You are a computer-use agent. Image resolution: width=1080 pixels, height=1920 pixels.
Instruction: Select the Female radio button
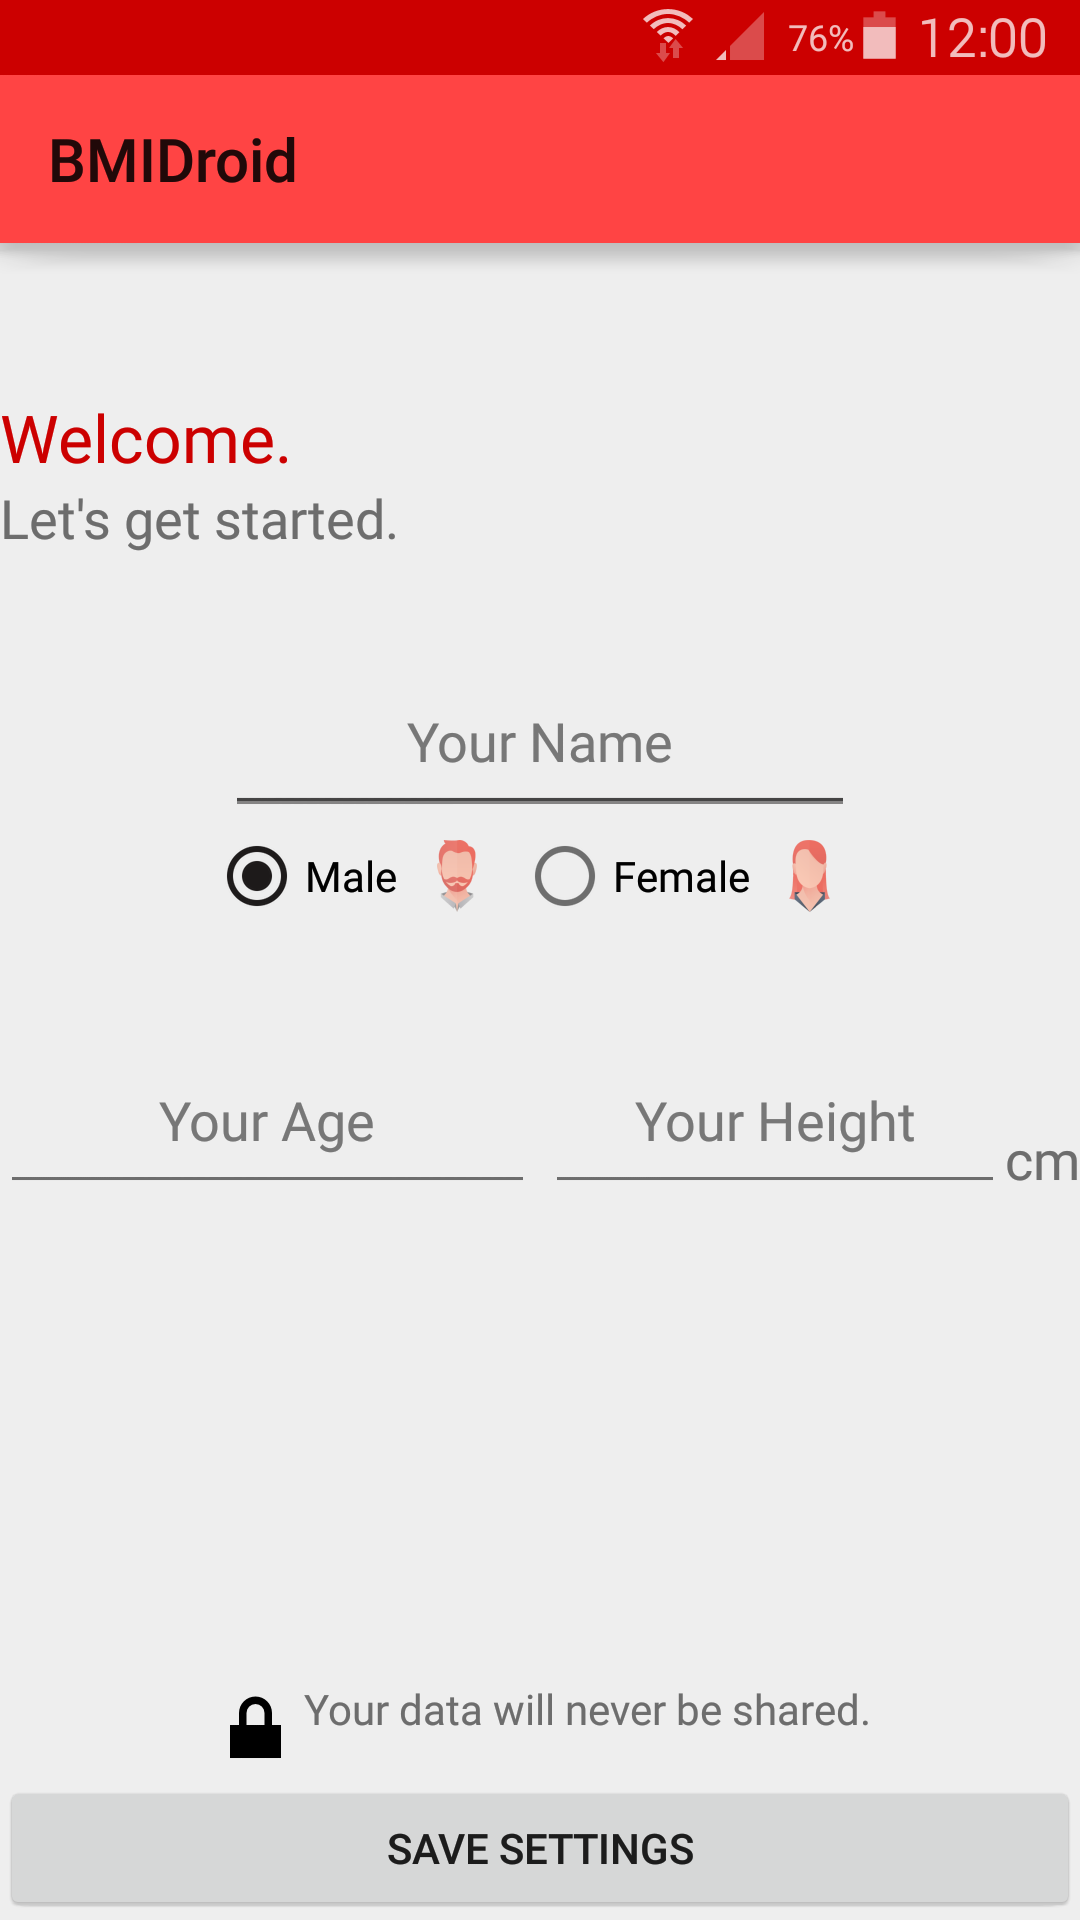[565, 876]
